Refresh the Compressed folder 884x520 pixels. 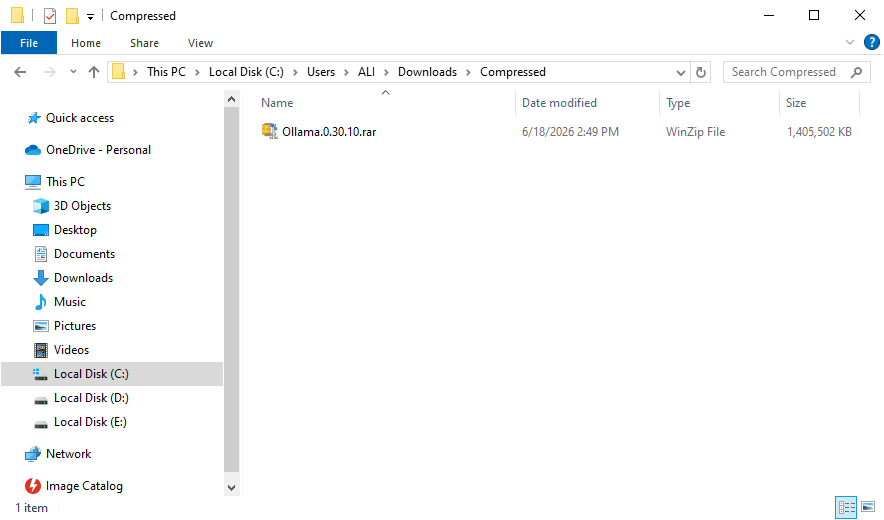(700, 72)
